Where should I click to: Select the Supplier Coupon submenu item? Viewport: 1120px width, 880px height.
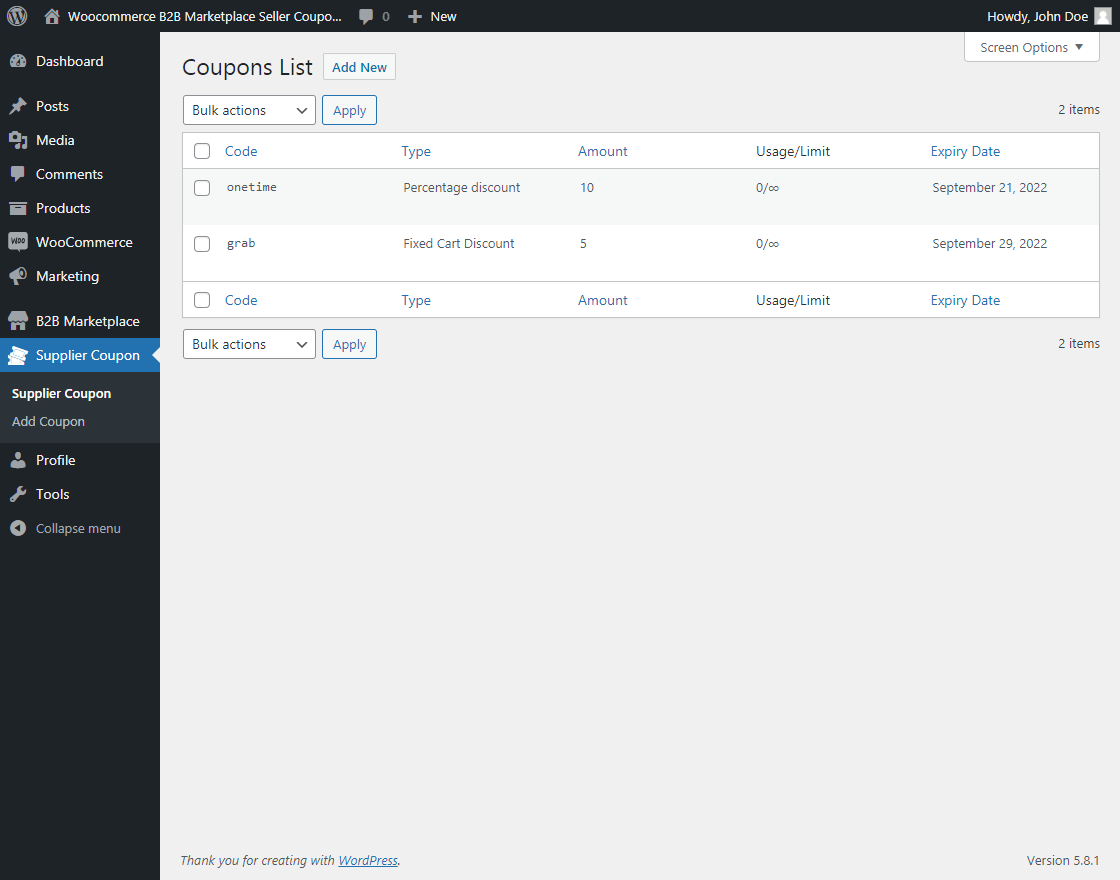[61, 394]
